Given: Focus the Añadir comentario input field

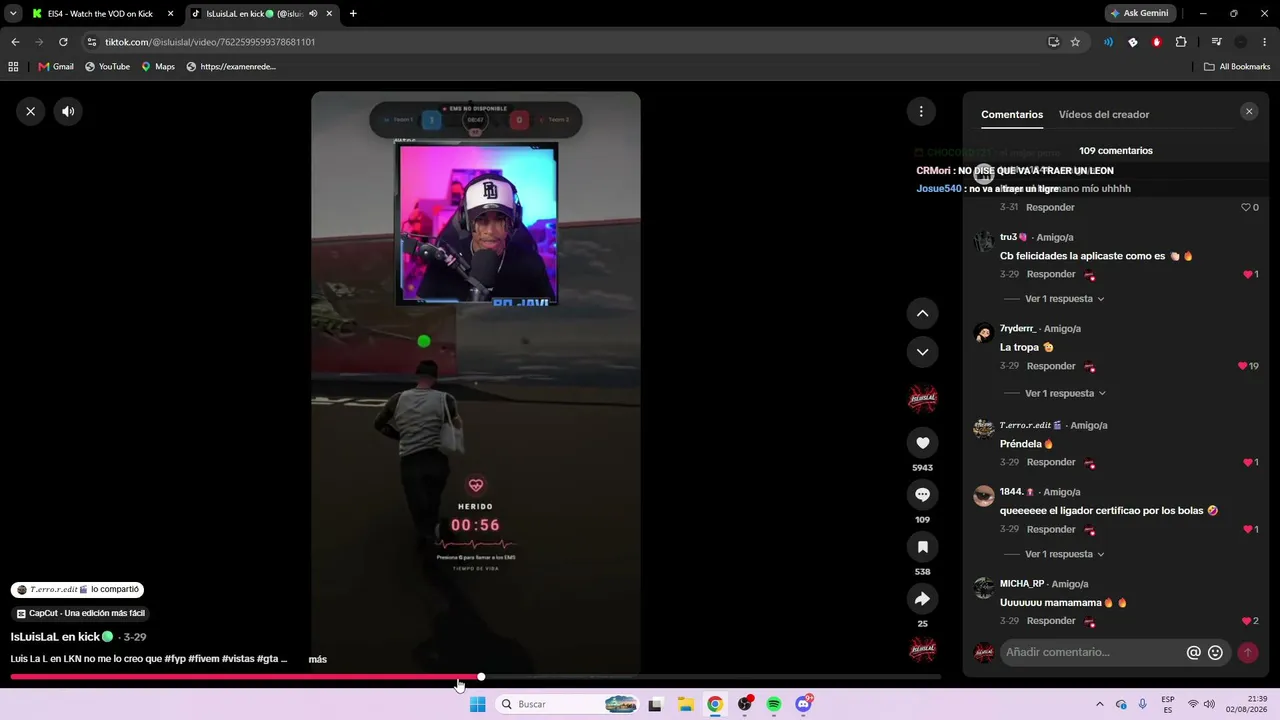Looking at the screenshot, I should [x=1092, y=652].
